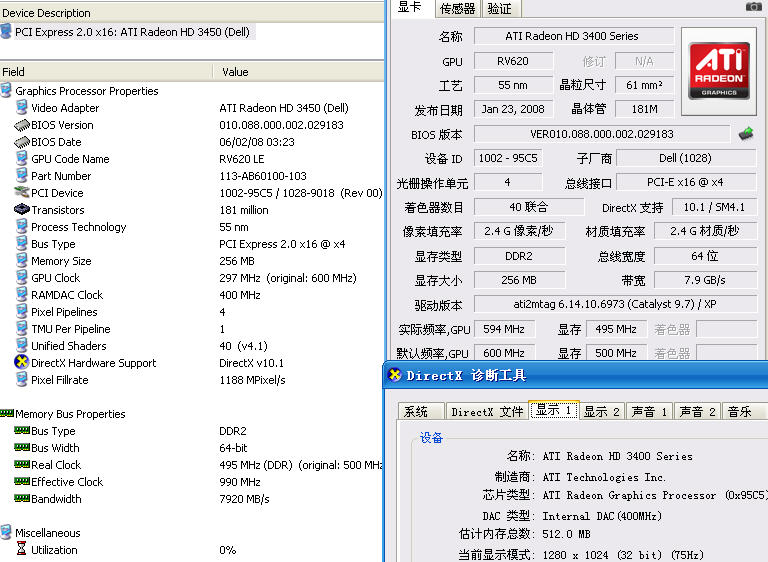This screenshot has height=562, width=768.
Task: Click the GPU-Z screenshot camera icon
Action: pyautogui.click(x=753, y=6)
